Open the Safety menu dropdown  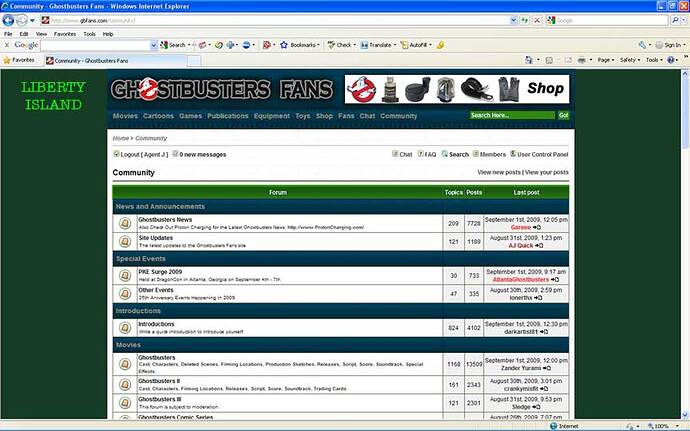tap(630, 60)
